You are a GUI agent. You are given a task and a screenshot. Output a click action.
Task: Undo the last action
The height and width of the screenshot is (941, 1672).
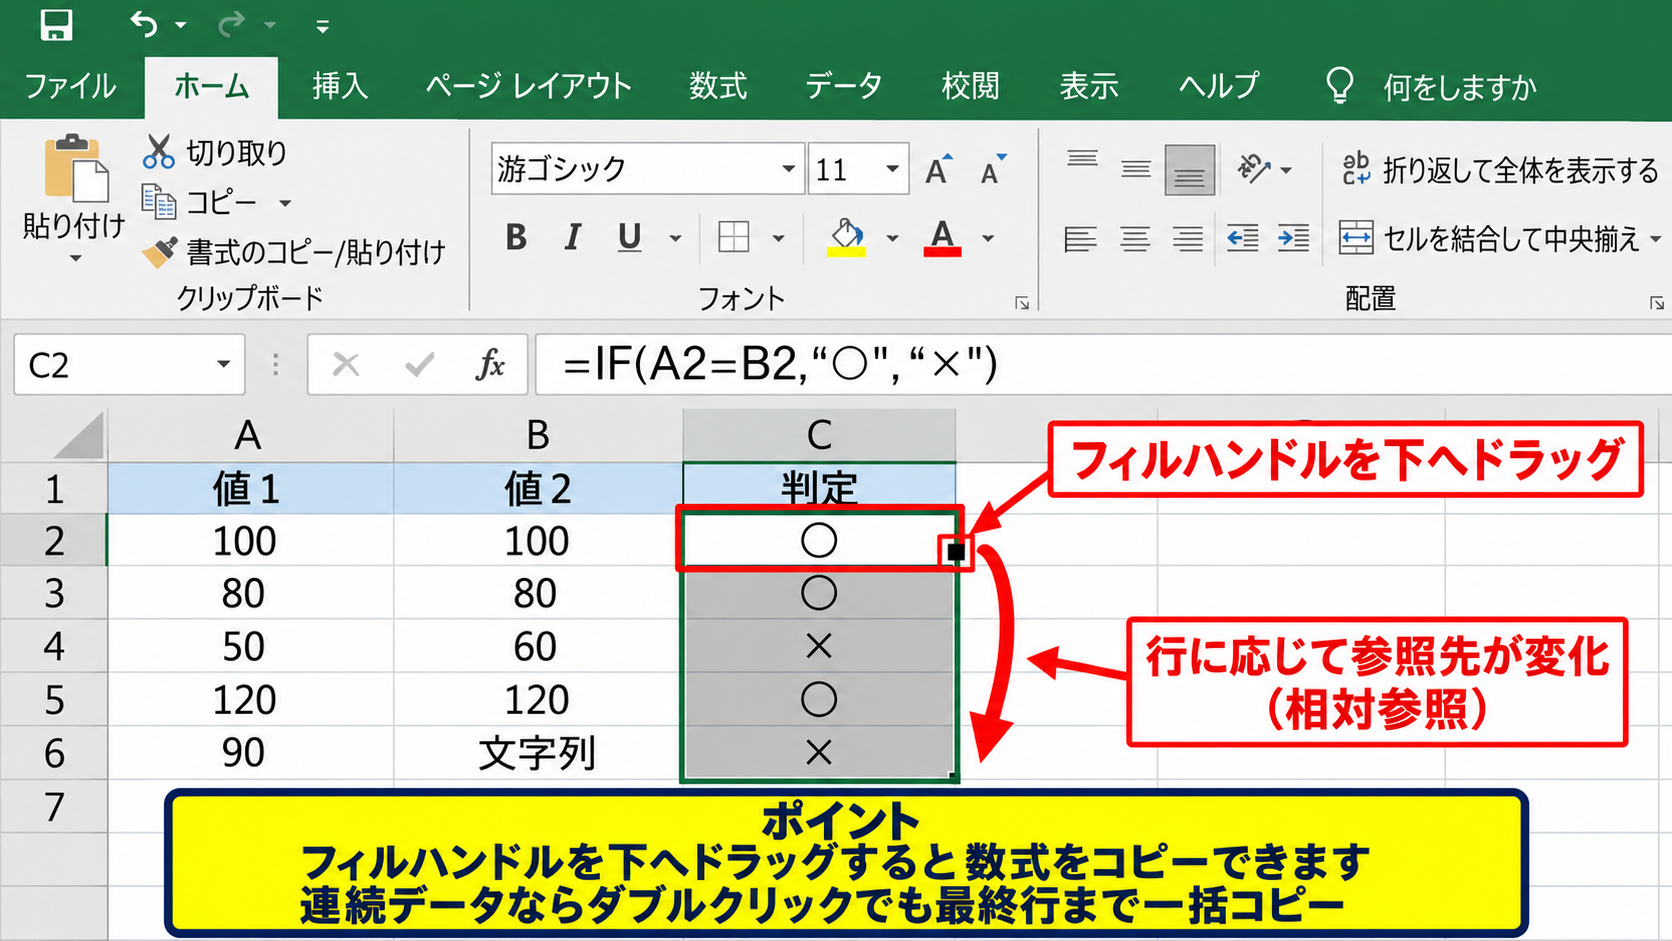pos(144,24)
